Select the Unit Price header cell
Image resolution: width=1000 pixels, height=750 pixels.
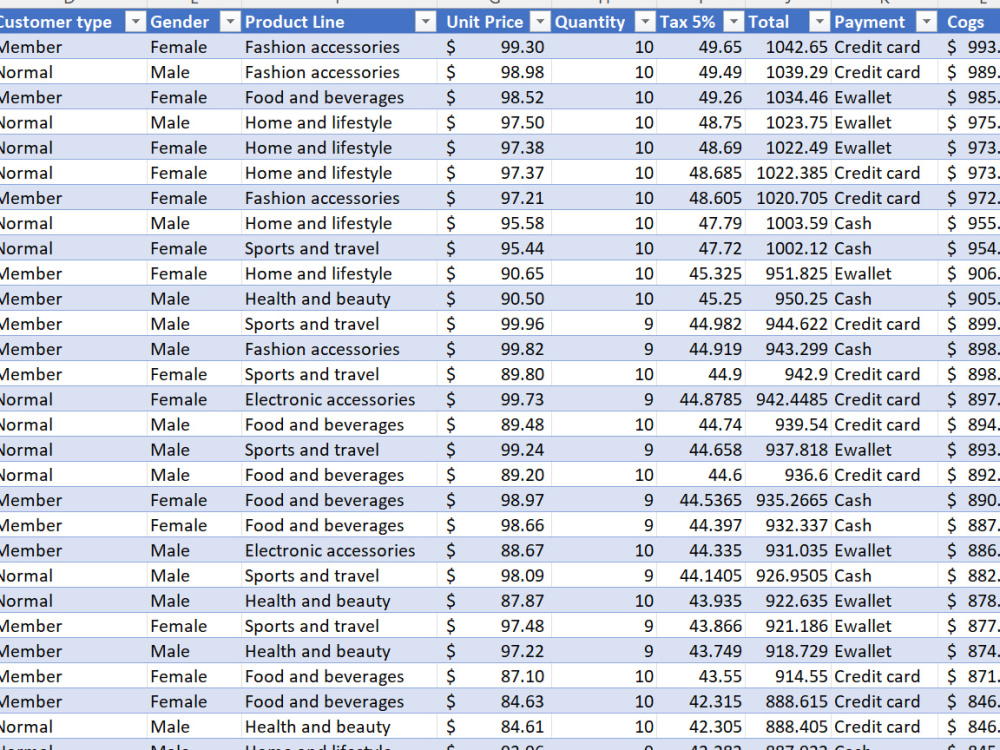click(494, 22)
